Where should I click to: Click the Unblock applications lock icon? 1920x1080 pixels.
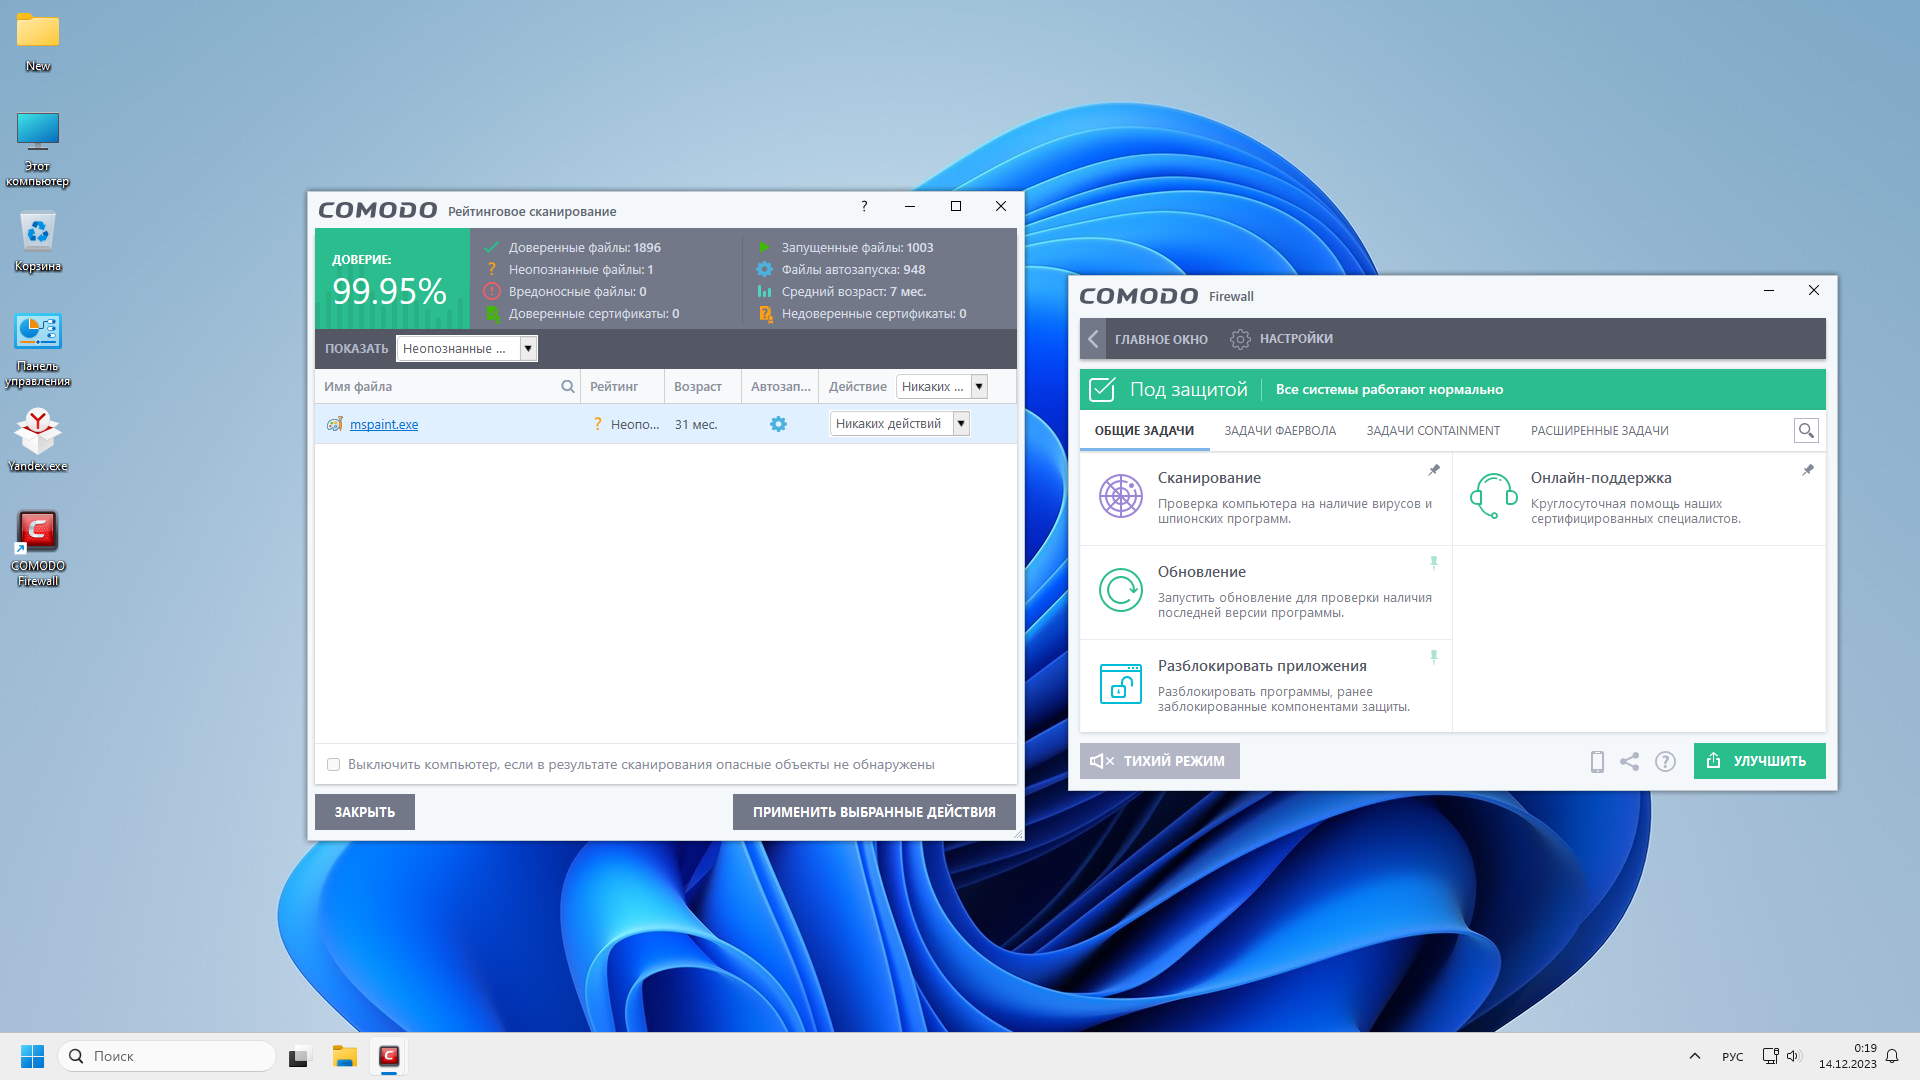click(x=1120, y=684)
